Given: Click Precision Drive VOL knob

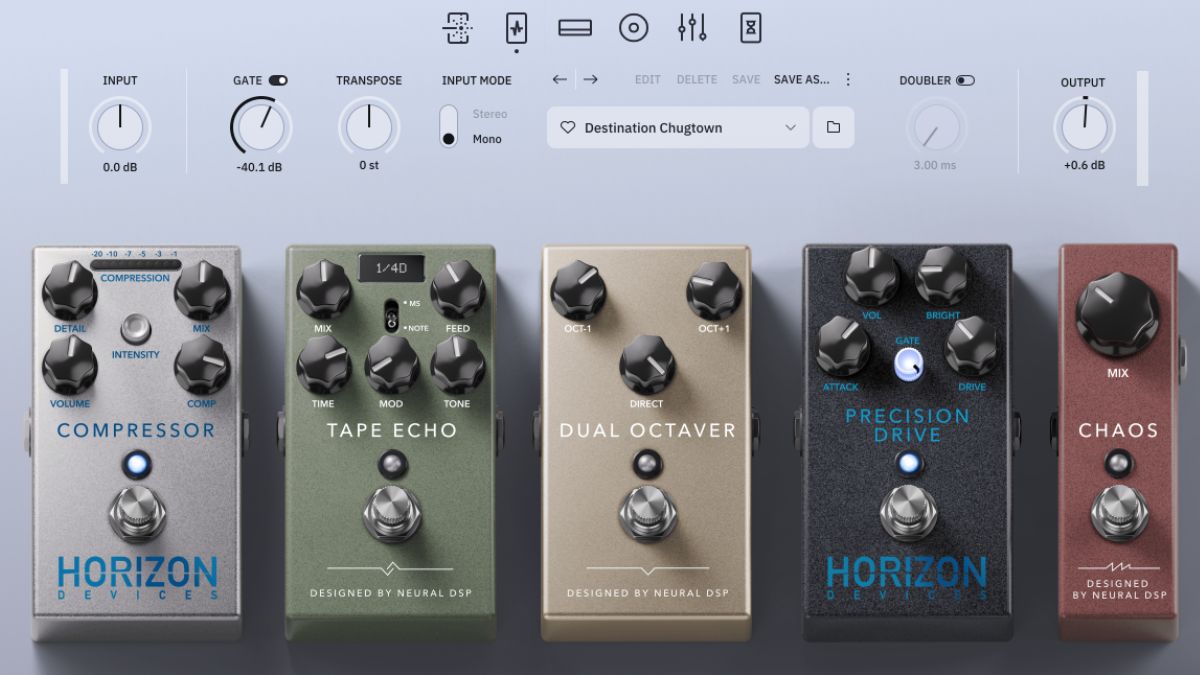Looking at the screenshot, I should point(872,276).
